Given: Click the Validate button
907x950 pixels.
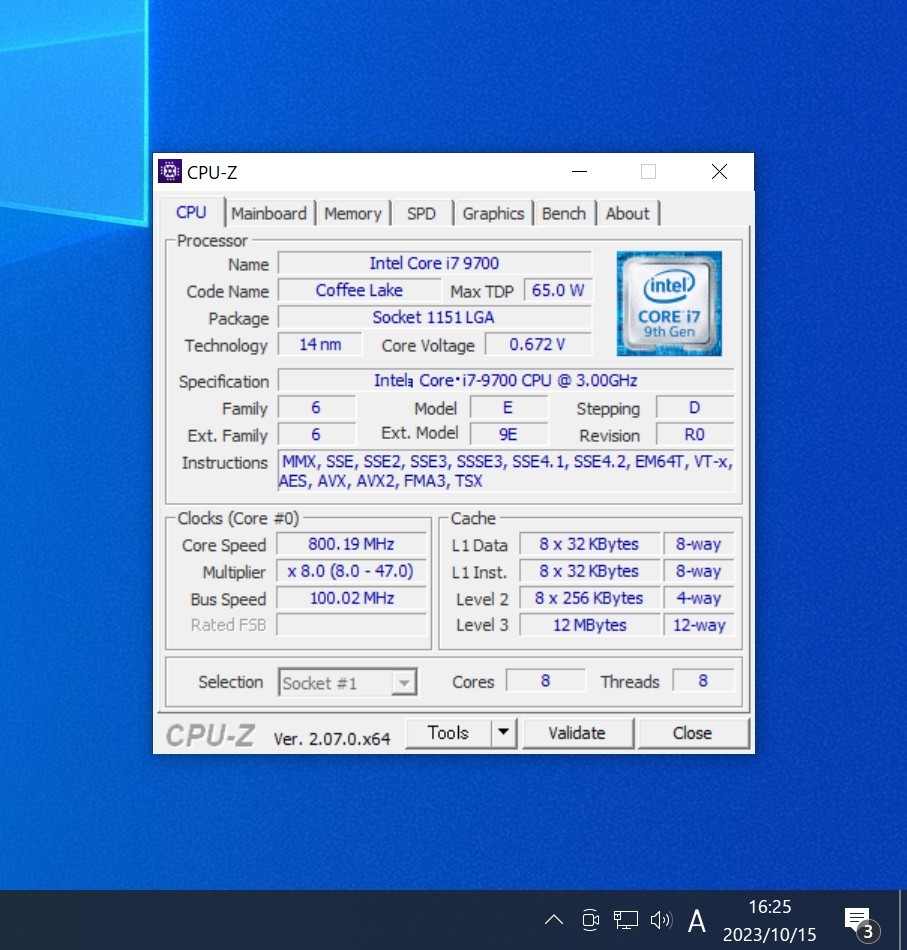Looking at the screenshot, I should click(577, 733).
